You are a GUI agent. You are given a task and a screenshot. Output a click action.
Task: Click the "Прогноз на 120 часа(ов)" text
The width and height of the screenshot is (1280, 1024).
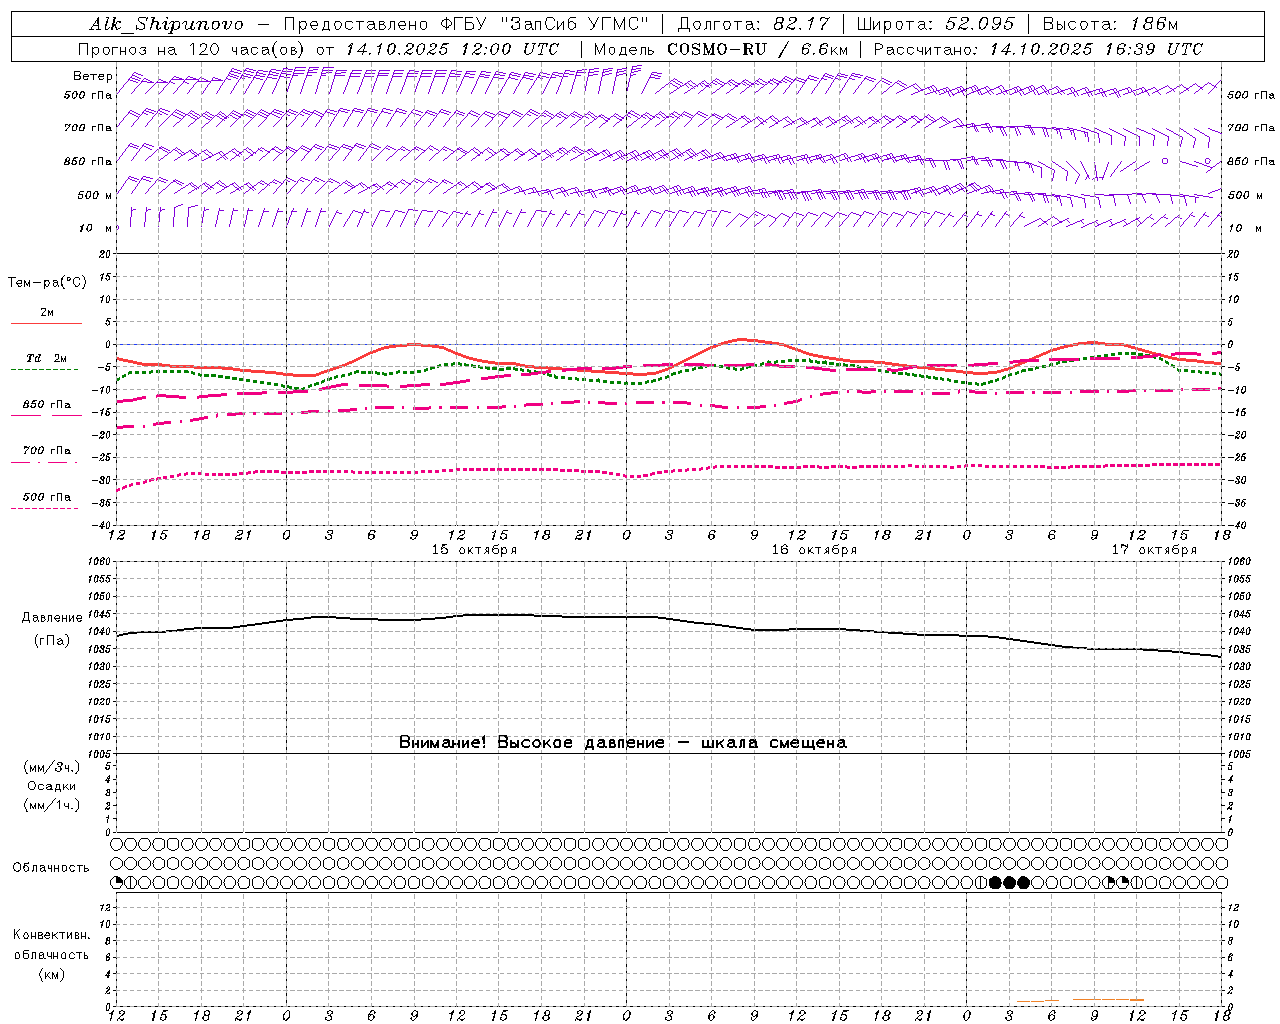tap(193, 49)
